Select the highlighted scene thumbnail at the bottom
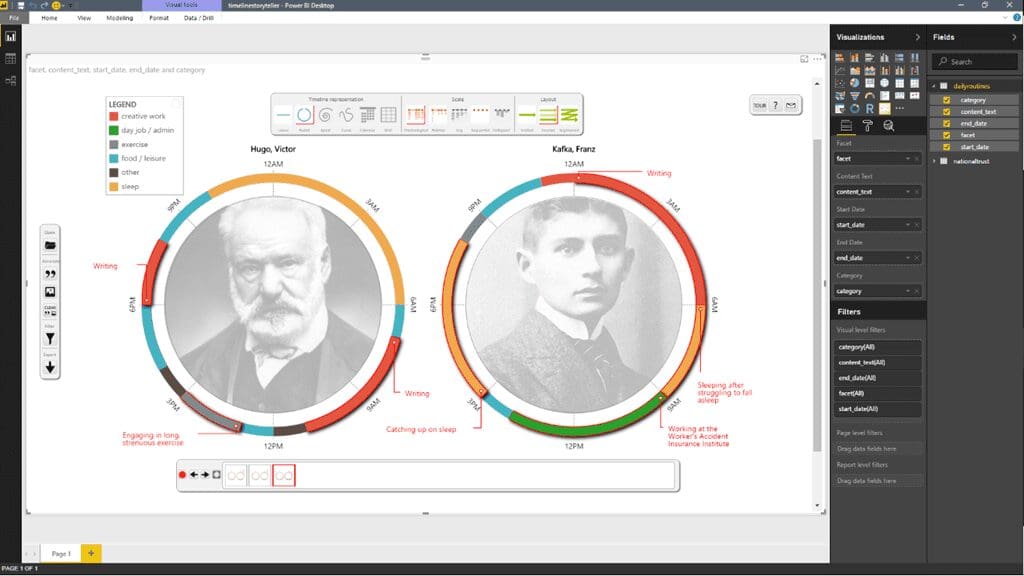The image size is (1024, 576). [284, 475]
